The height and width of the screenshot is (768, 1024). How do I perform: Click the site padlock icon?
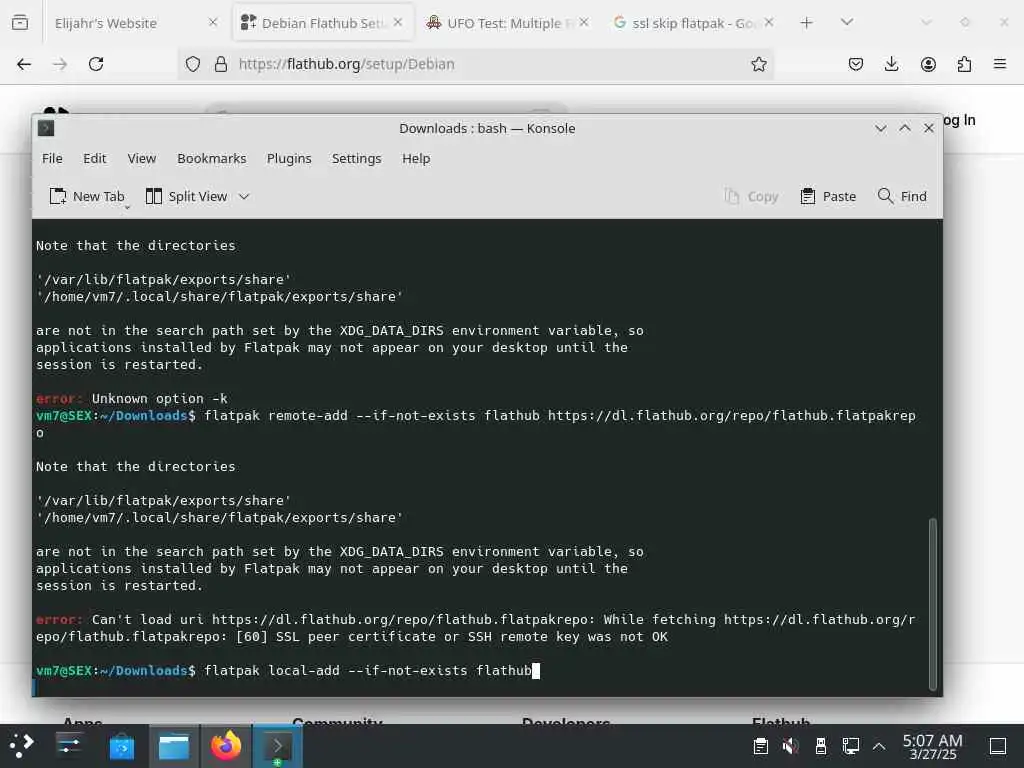pos(221,64)
